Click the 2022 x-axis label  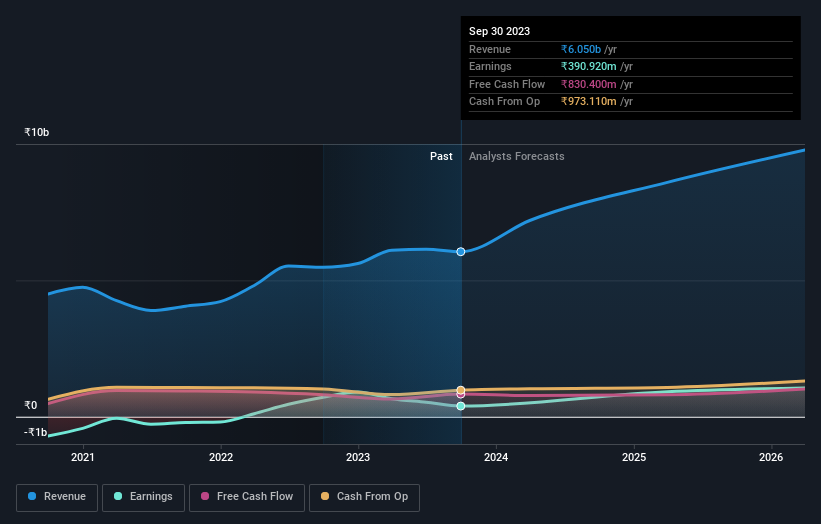[x=221, y=457]
